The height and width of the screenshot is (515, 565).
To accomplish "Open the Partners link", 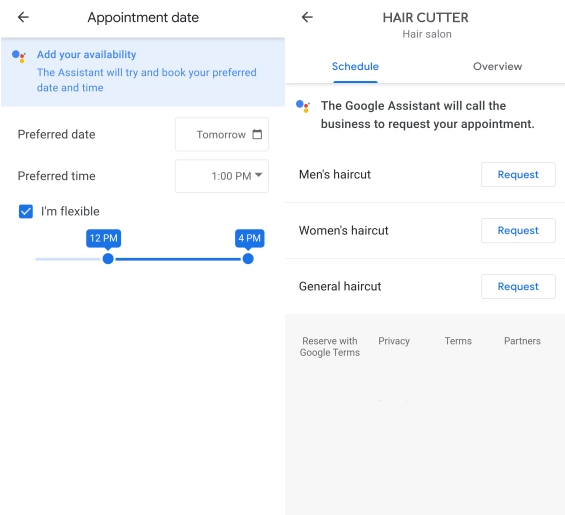I will tap(522, 341).
